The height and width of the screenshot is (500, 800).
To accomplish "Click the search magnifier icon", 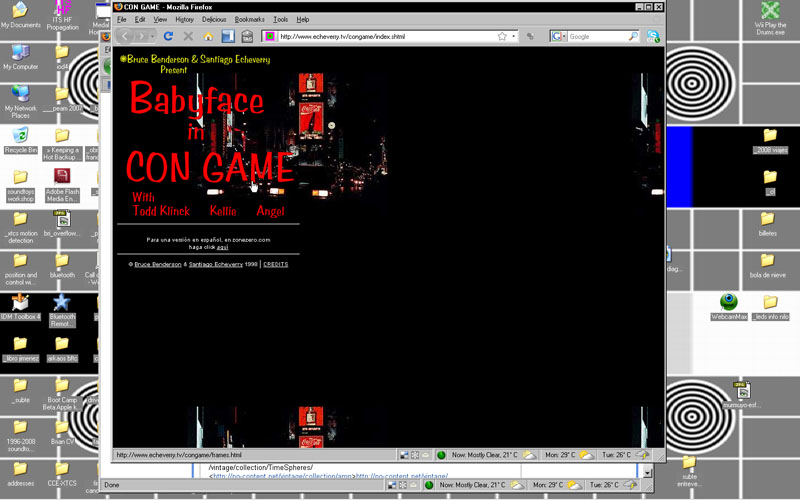I will (x=633, y=36).
